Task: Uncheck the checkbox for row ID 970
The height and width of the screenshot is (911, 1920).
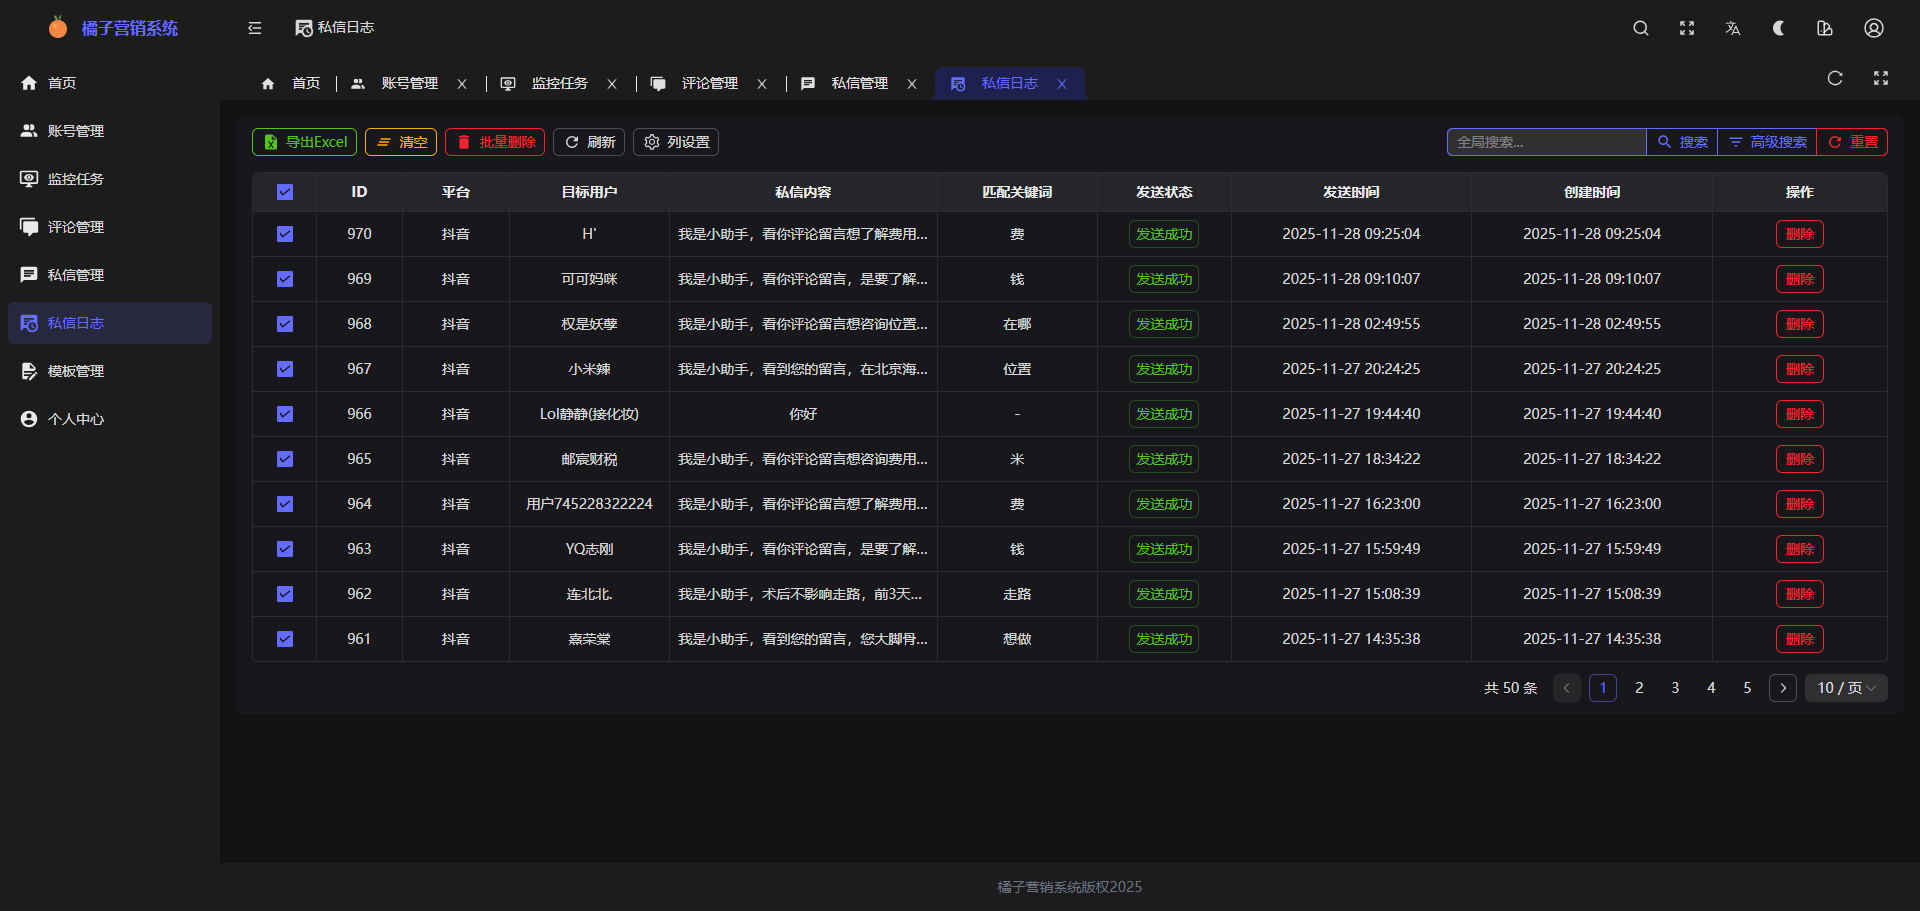Action: 285,234
